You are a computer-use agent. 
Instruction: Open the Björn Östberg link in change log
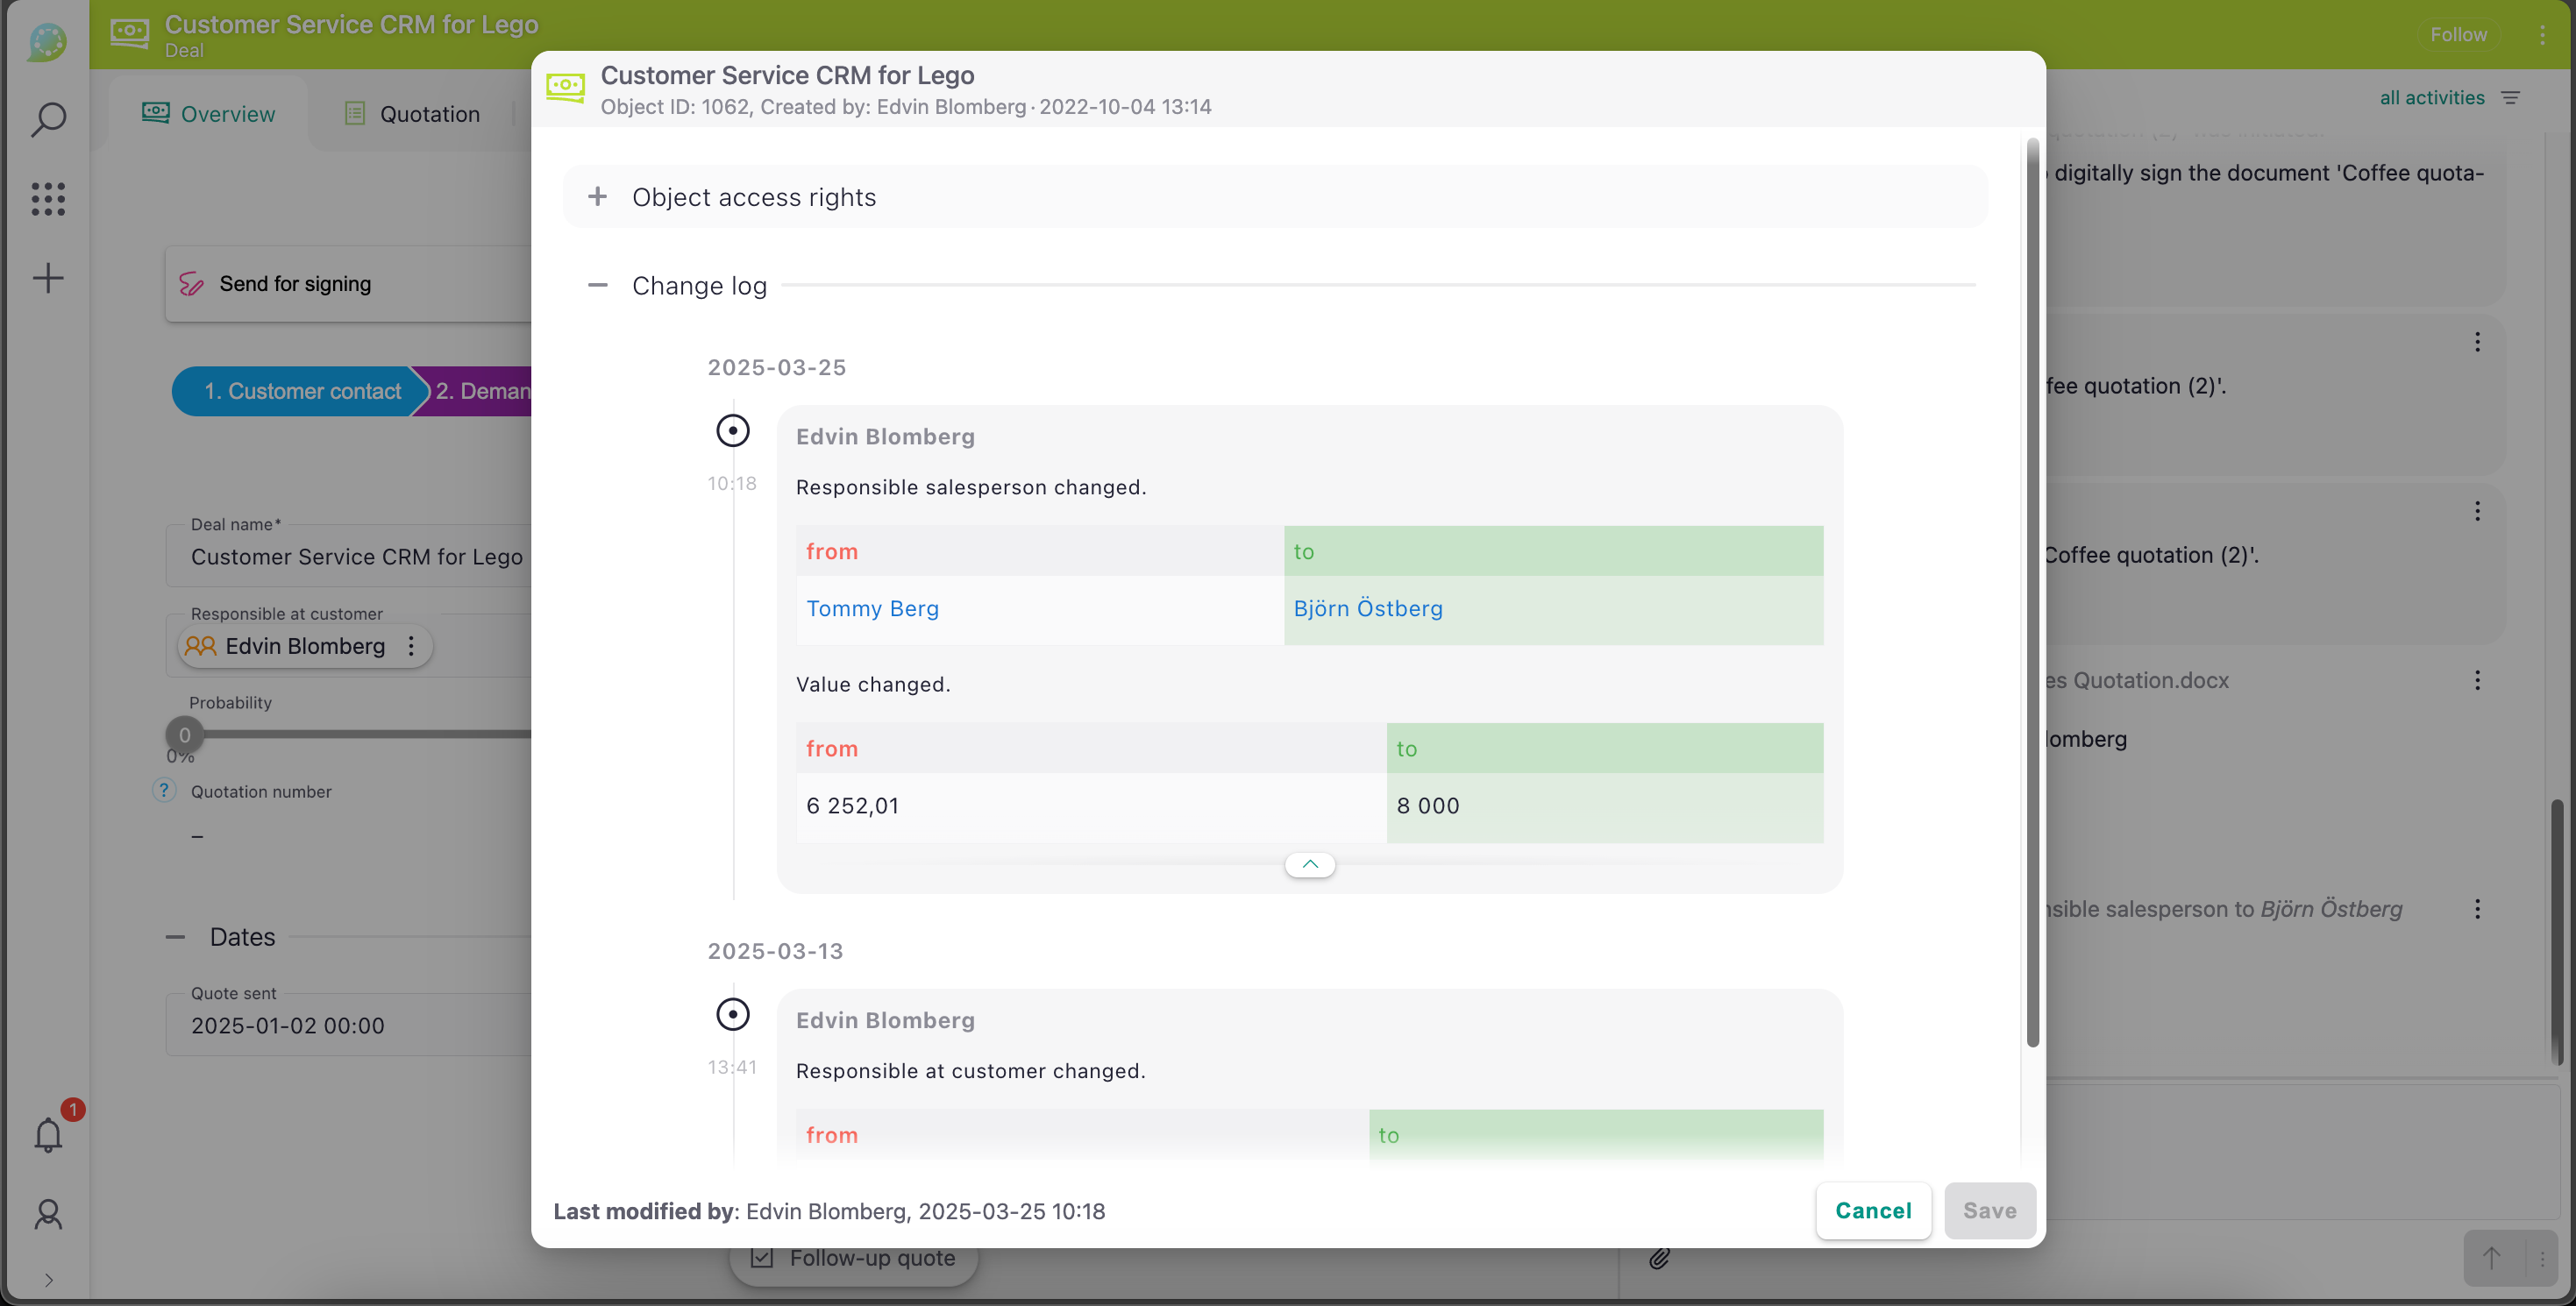click(x=1367, y=608)
